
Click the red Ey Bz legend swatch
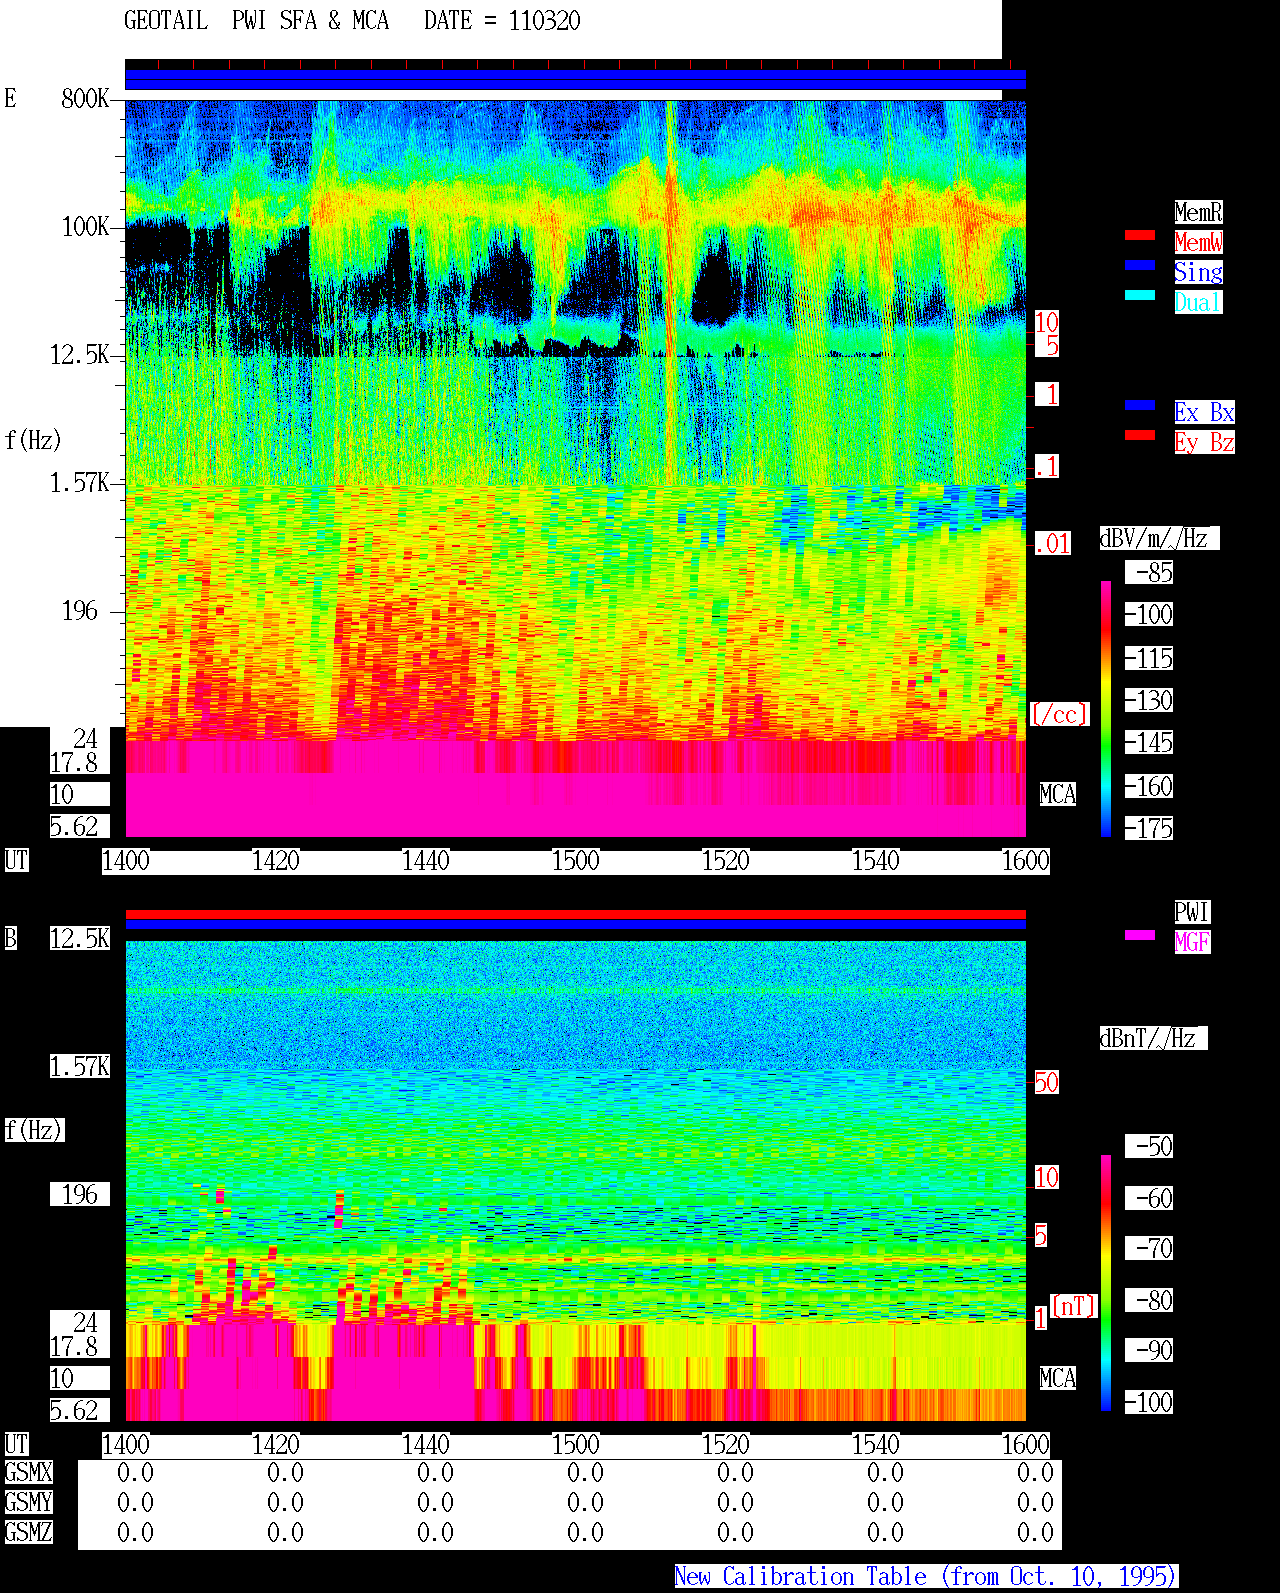1140,435
